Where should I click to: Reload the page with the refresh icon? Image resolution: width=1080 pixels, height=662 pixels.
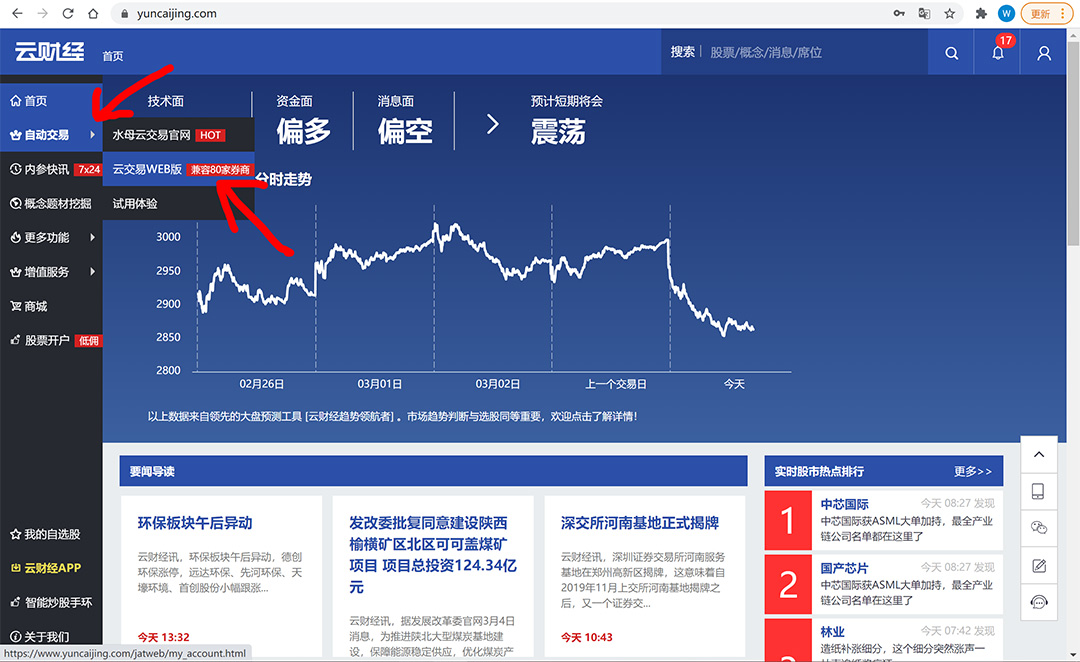[x=68, y=13]
